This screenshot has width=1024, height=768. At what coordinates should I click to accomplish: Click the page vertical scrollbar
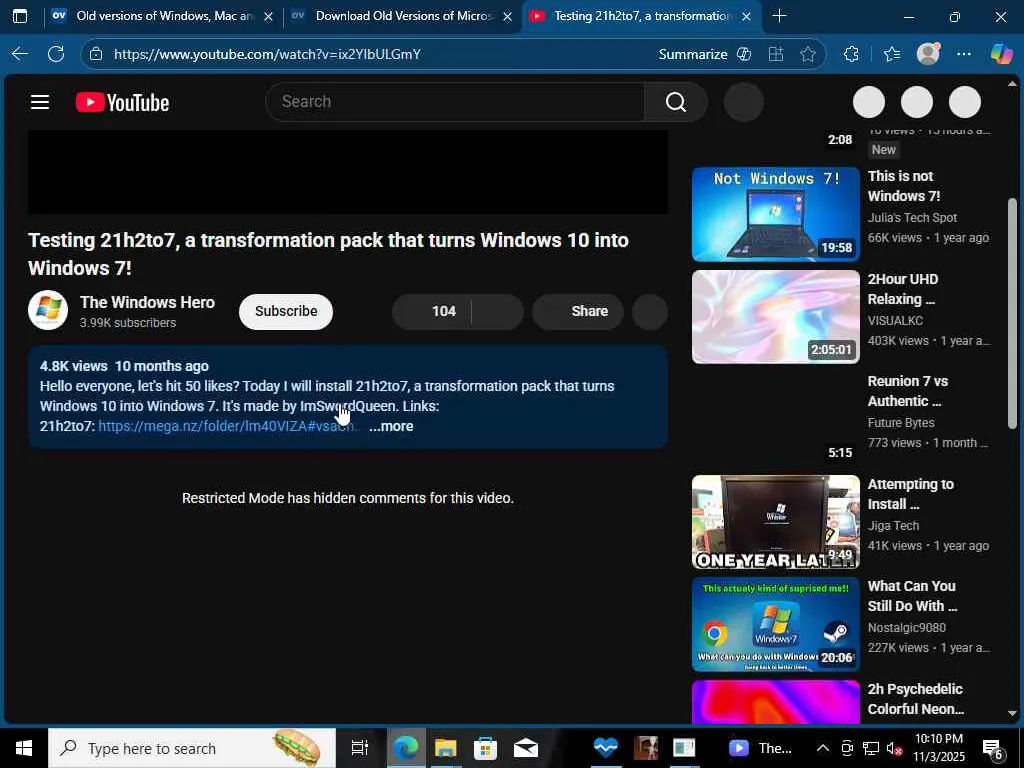[1012, 313]
